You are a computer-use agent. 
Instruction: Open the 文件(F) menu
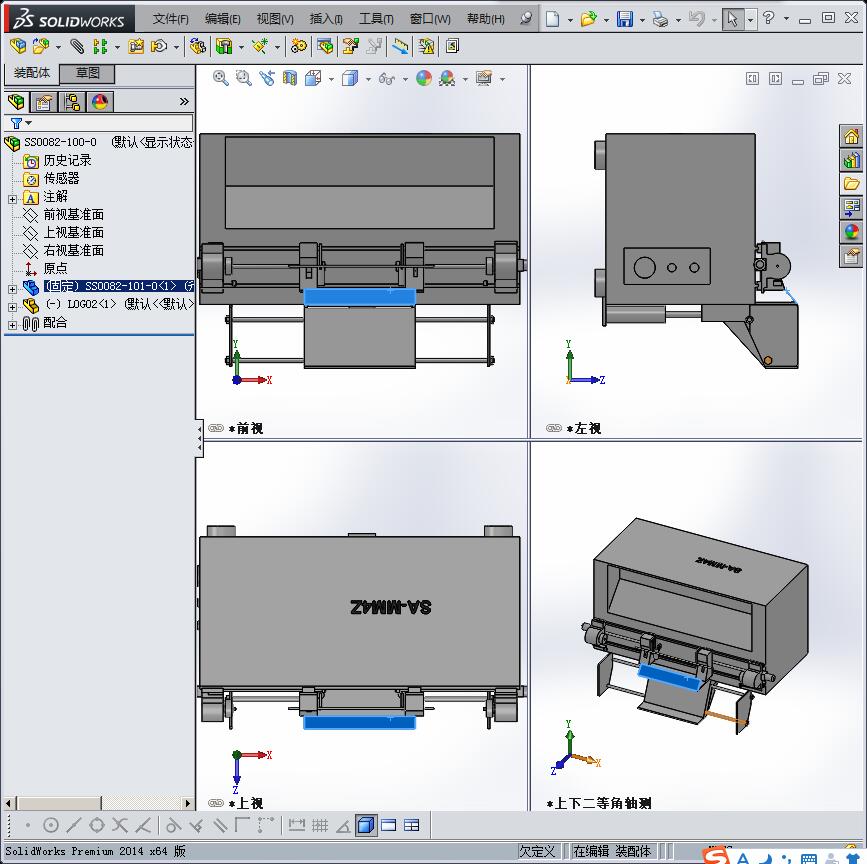coord(170,19)
